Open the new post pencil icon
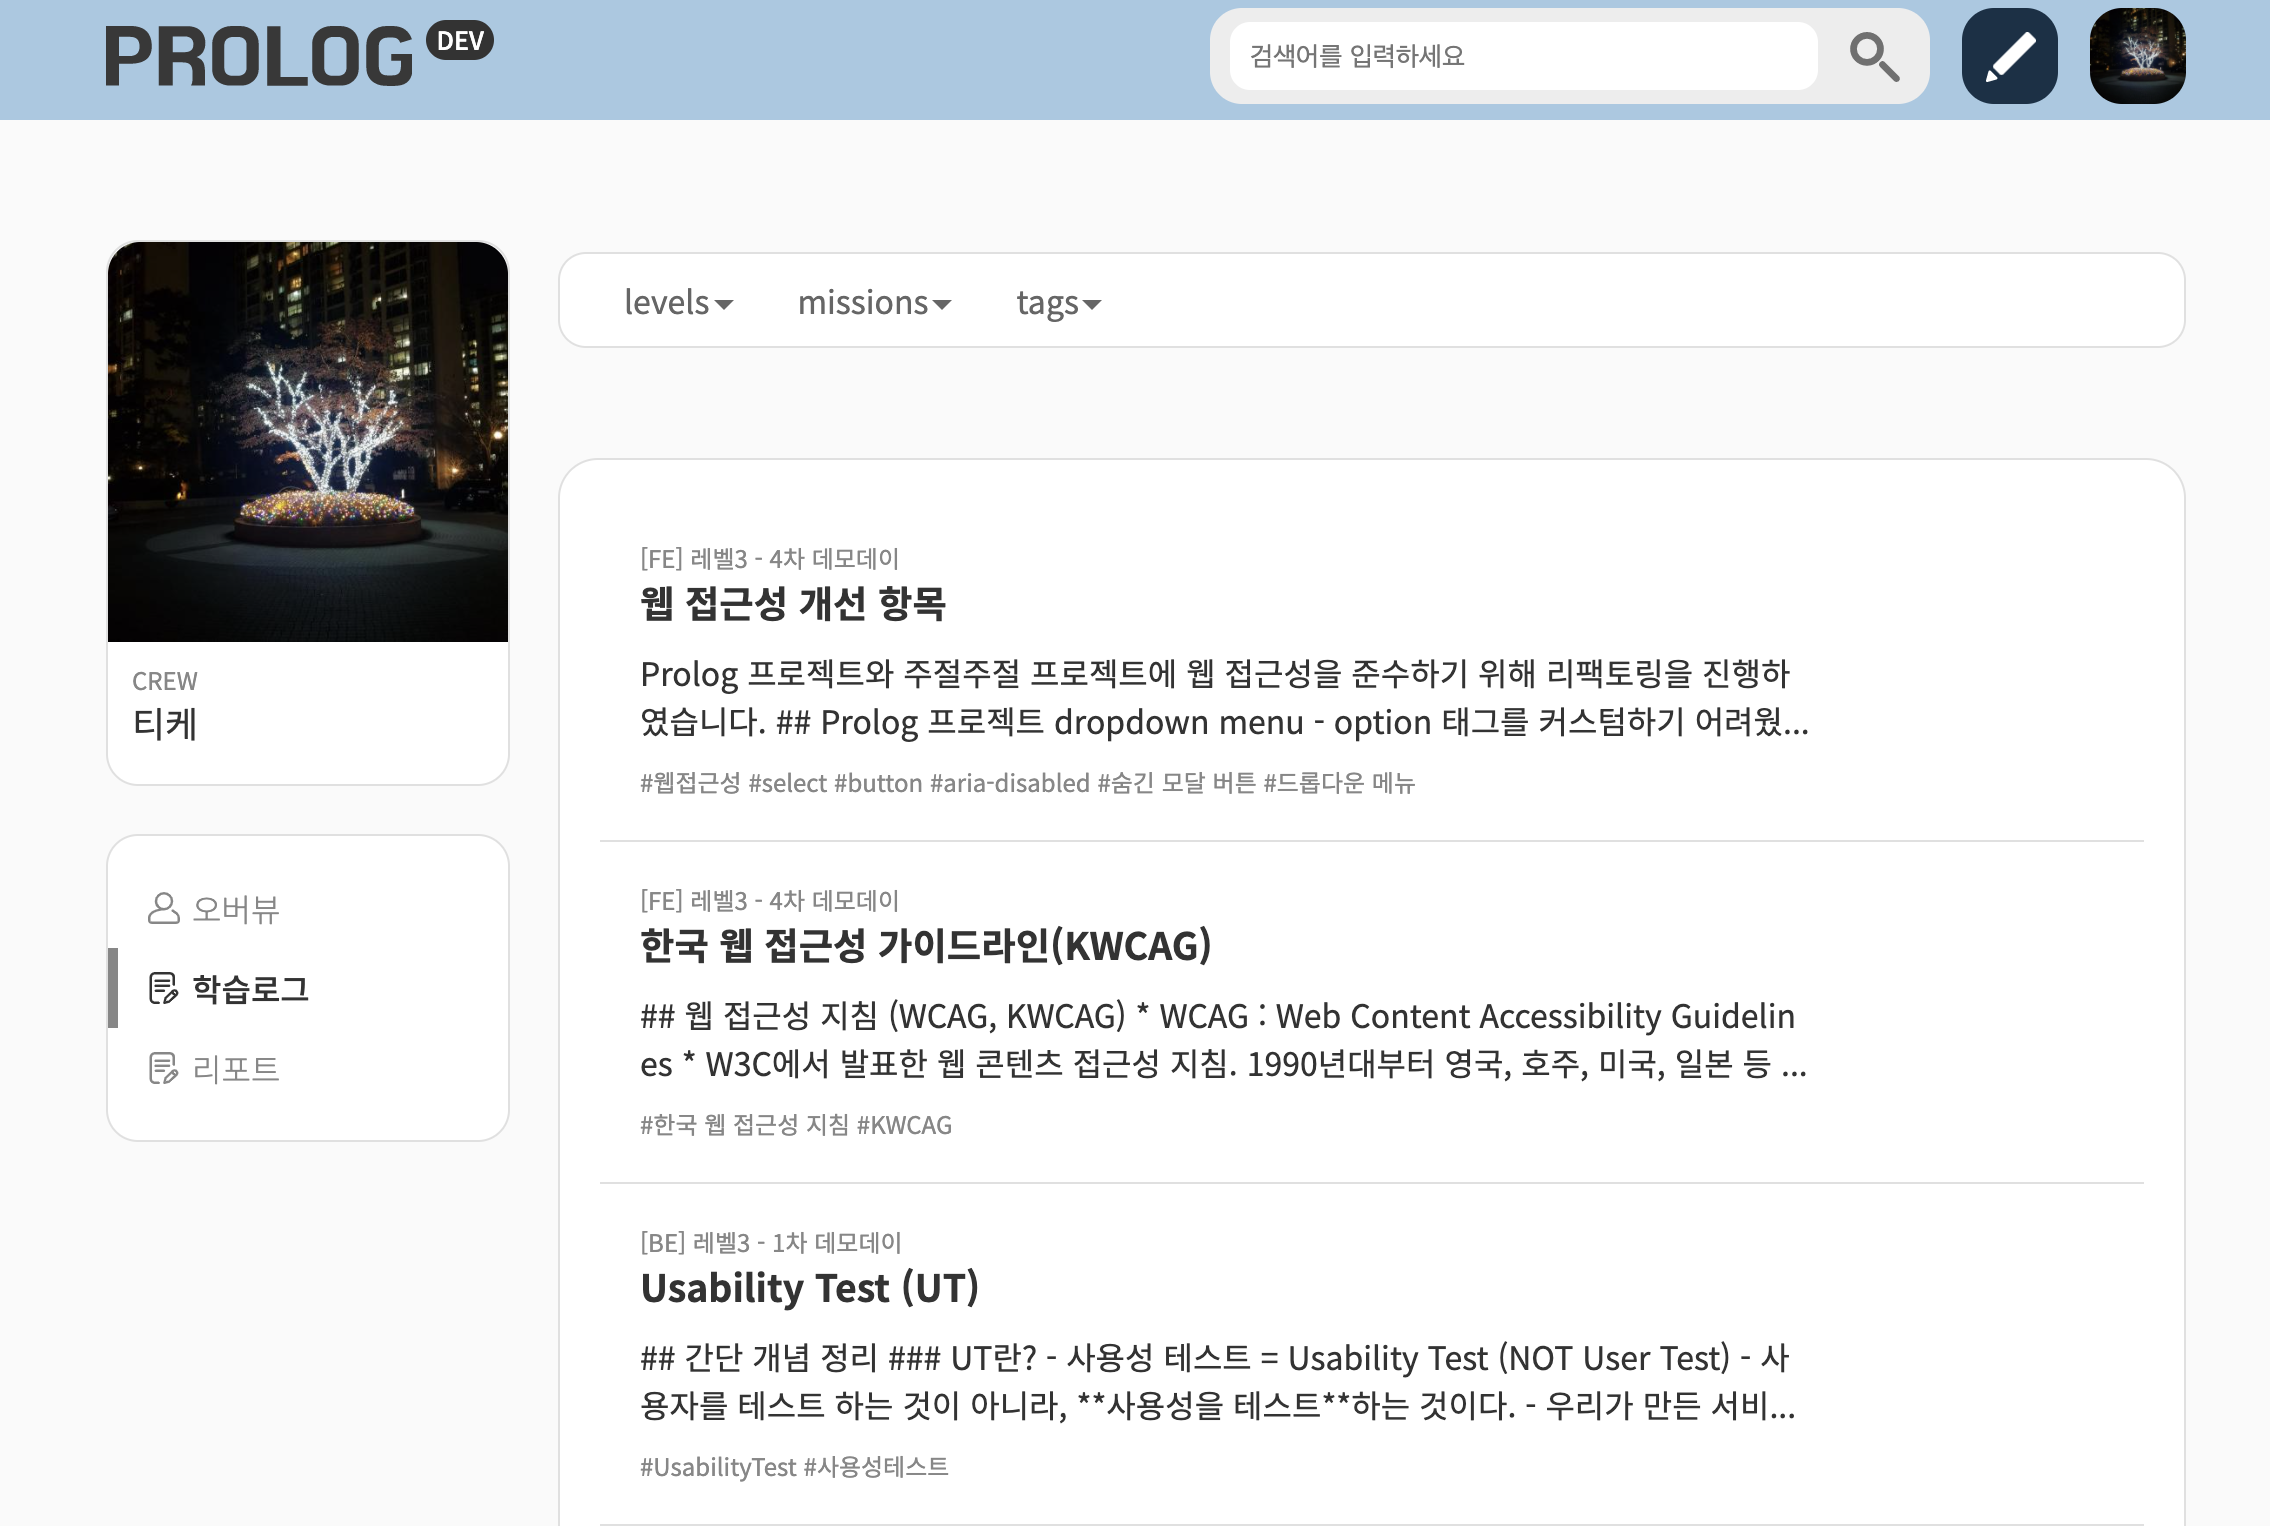Viewport: 2270px width, 1526px height. pyautogui.click(x=2010, y=57)
